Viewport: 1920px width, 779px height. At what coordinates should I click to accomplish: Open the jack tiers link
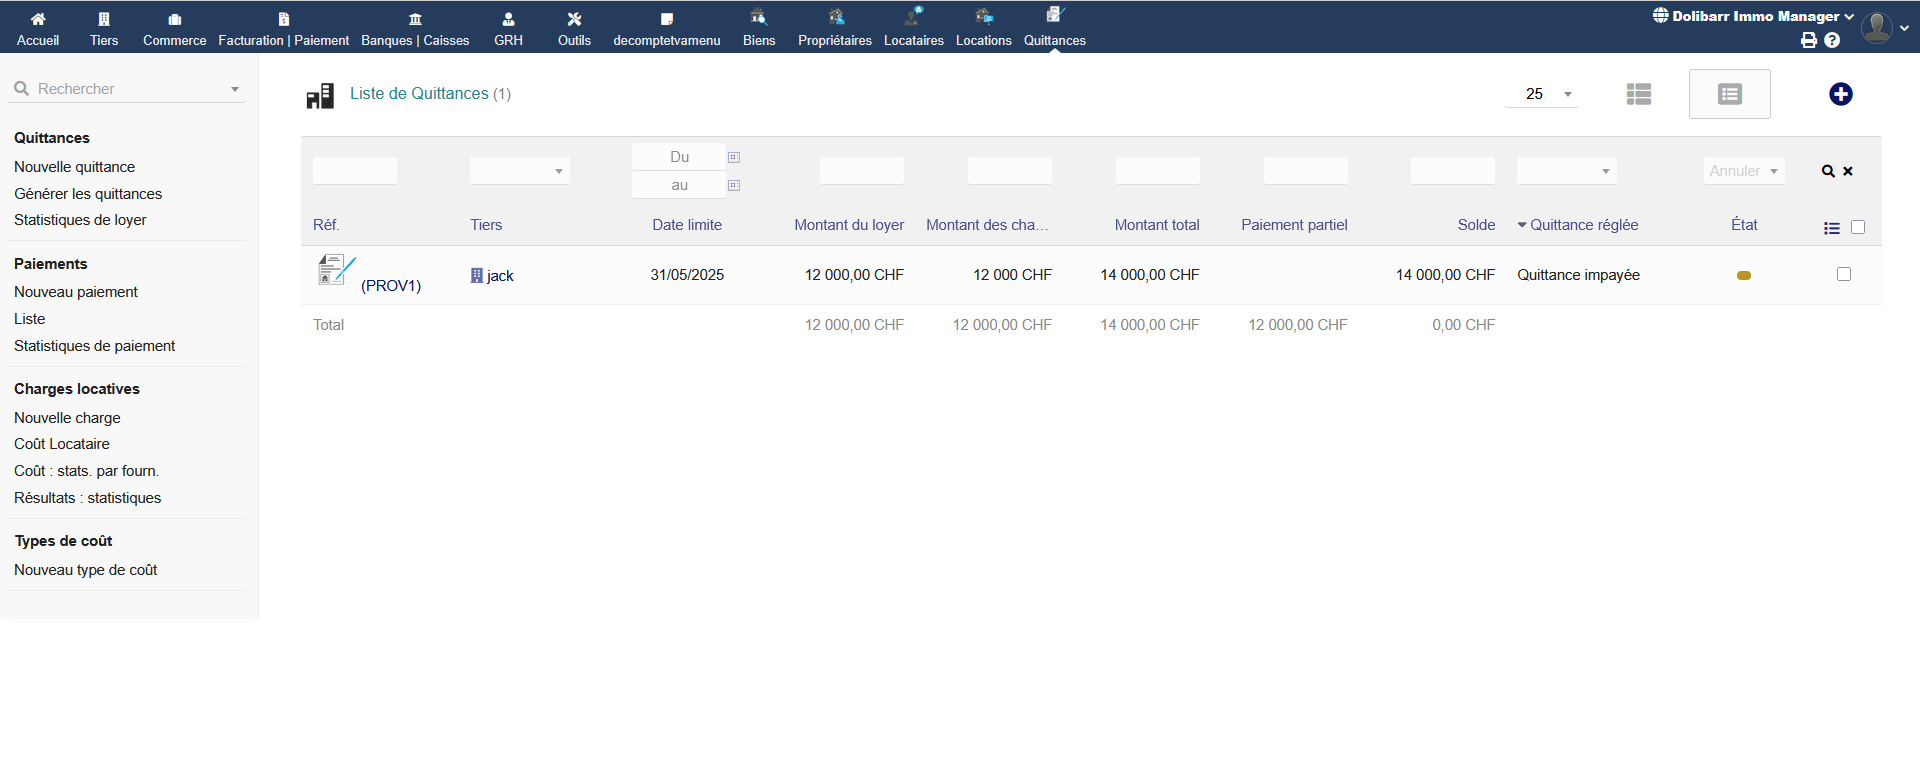click(x=499, y=276)
